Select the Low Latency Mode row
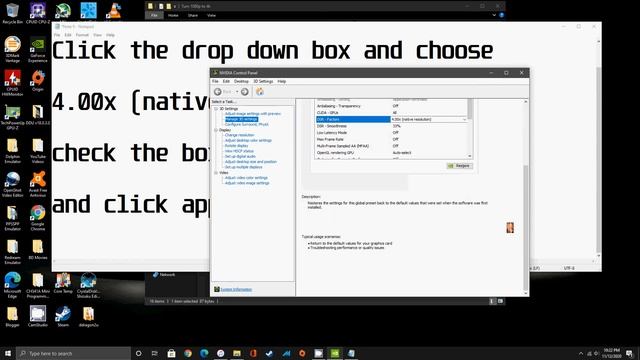The width and height of the screenshot is (640, 360). 391,133
